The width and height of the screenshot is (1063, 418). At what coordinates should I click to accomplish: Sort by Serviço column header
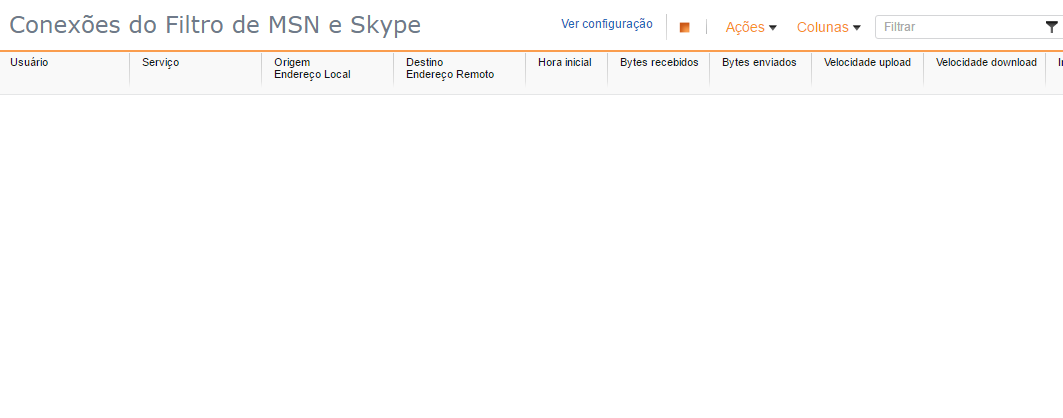[x=161, y=62]
